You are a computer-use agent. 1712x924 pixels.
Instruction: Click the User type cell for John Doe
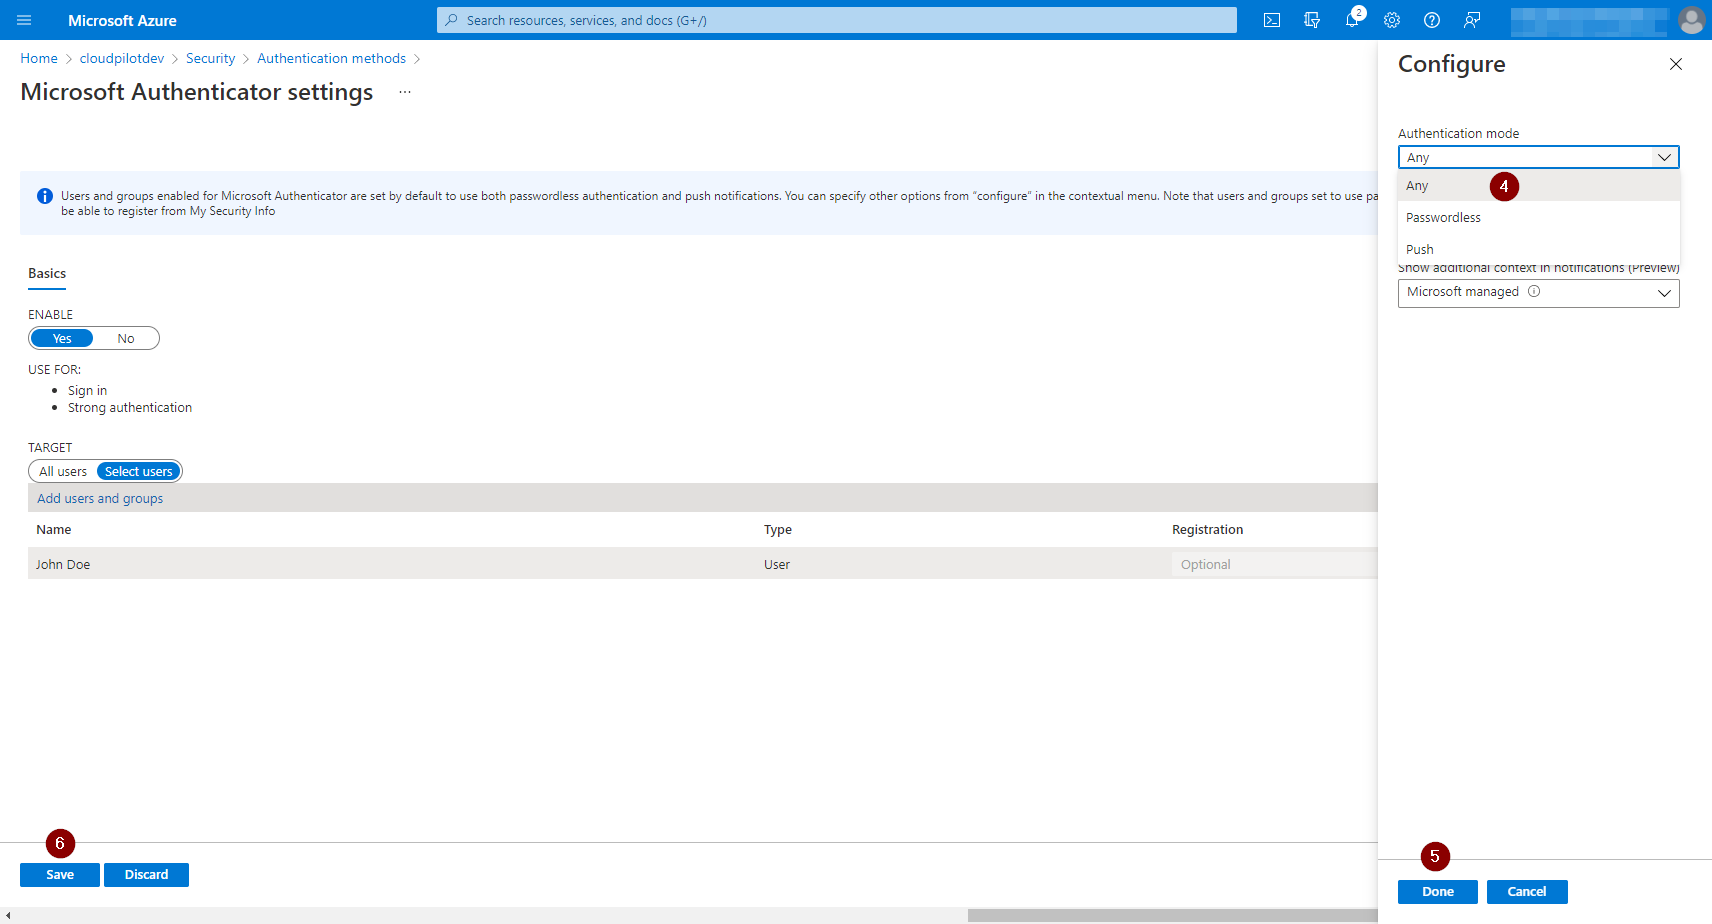777,565
